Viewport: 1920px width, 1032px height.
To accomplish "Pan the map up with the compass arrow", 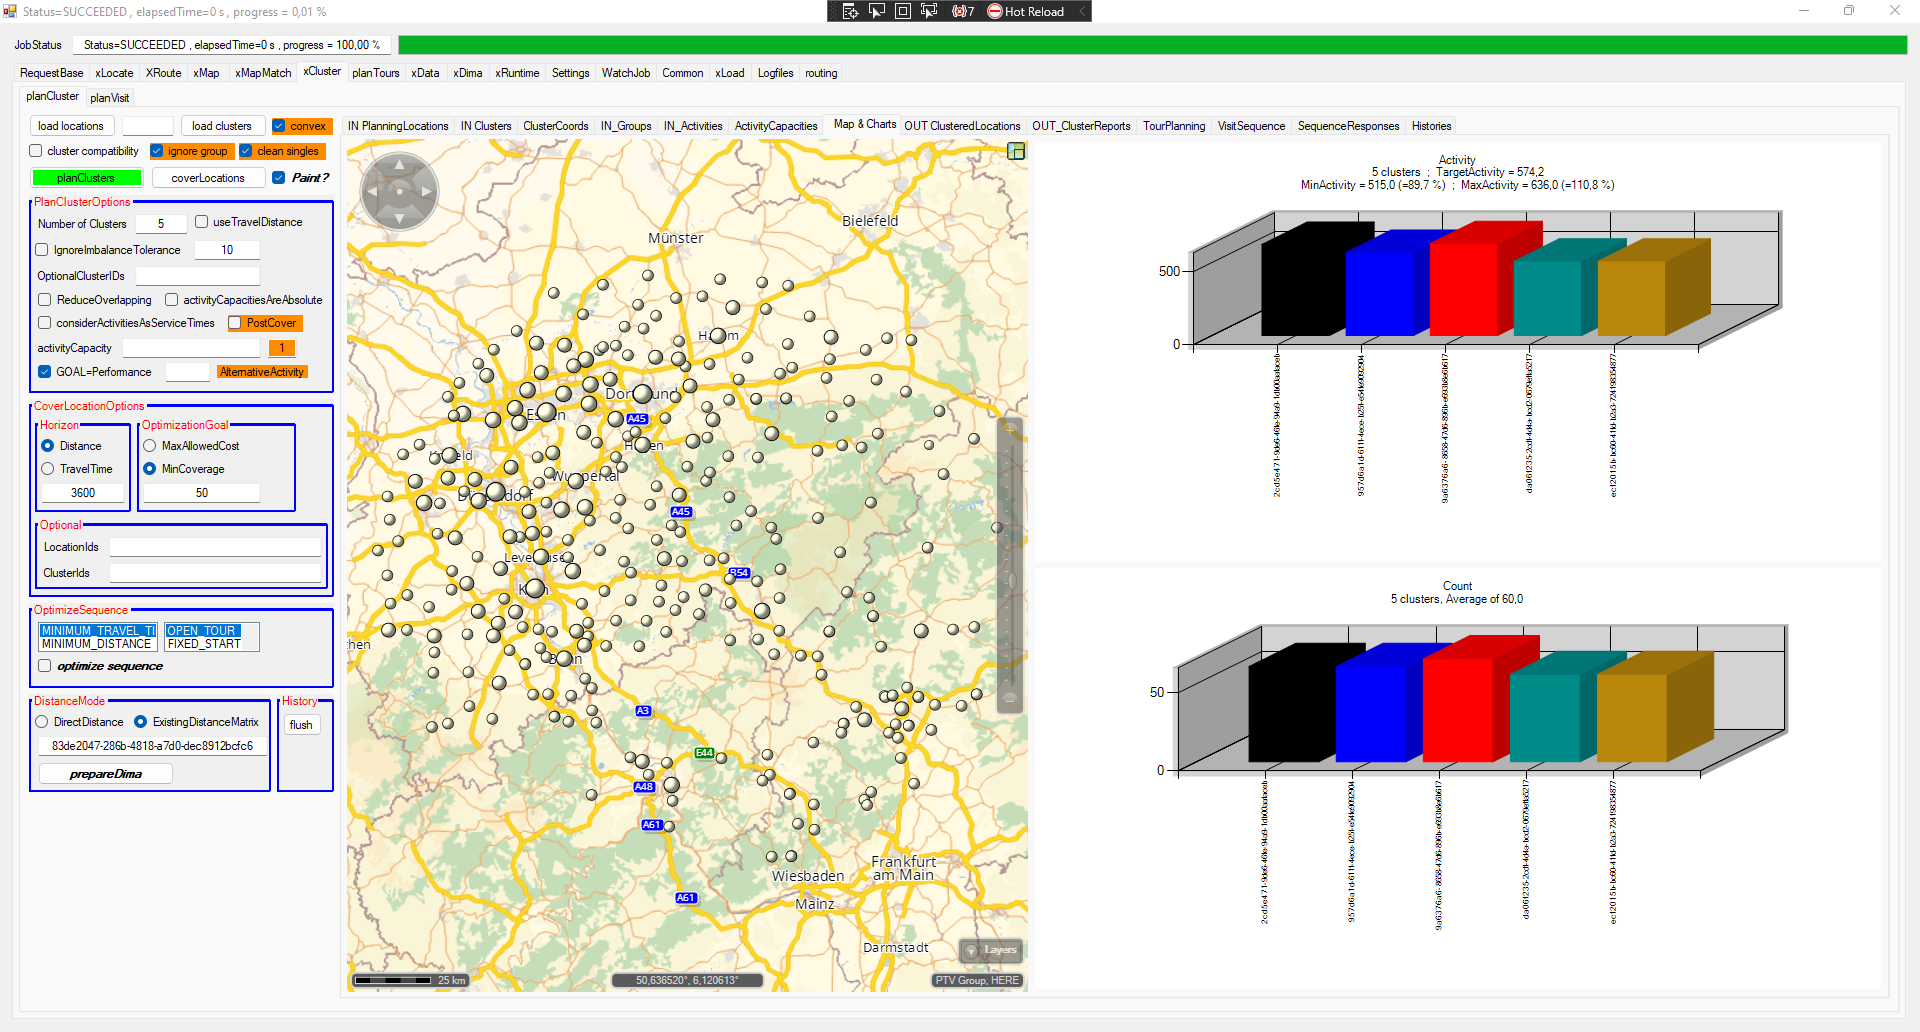I will pyautogui.click(x=400, y=163).
